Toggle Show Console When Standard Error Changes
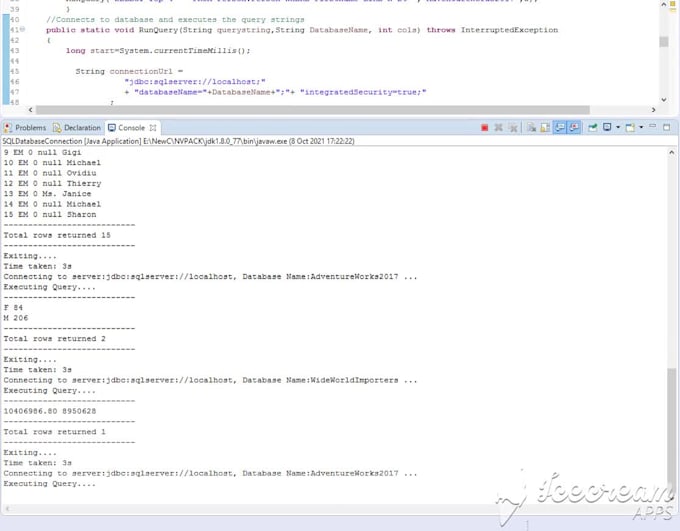 click(574, 128)
